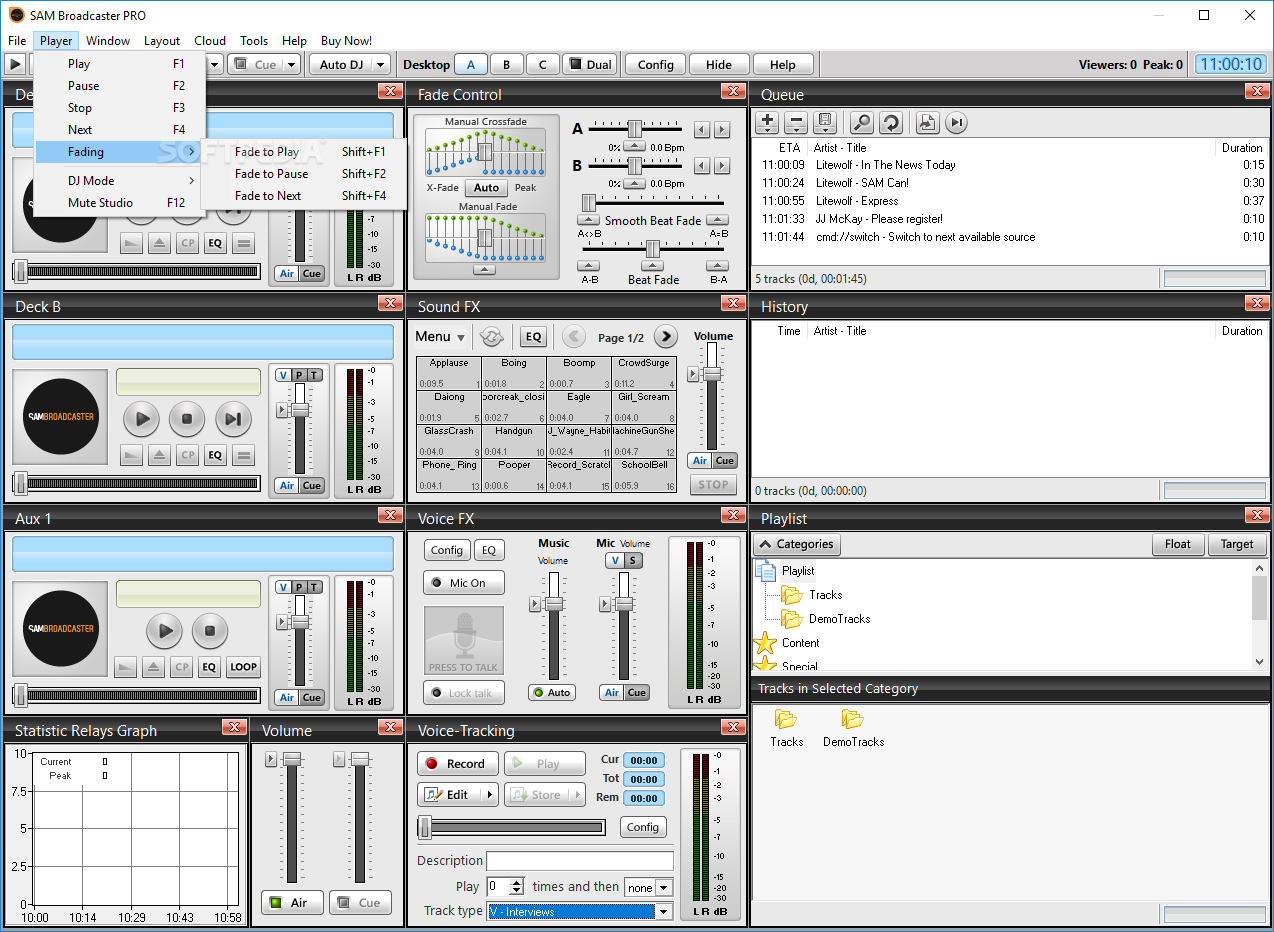The height and width of the screenshot is (932, 1274).
Task: Trigger the Applause sound effect pad
Action: pyautogui.click(x=449, y=373)
